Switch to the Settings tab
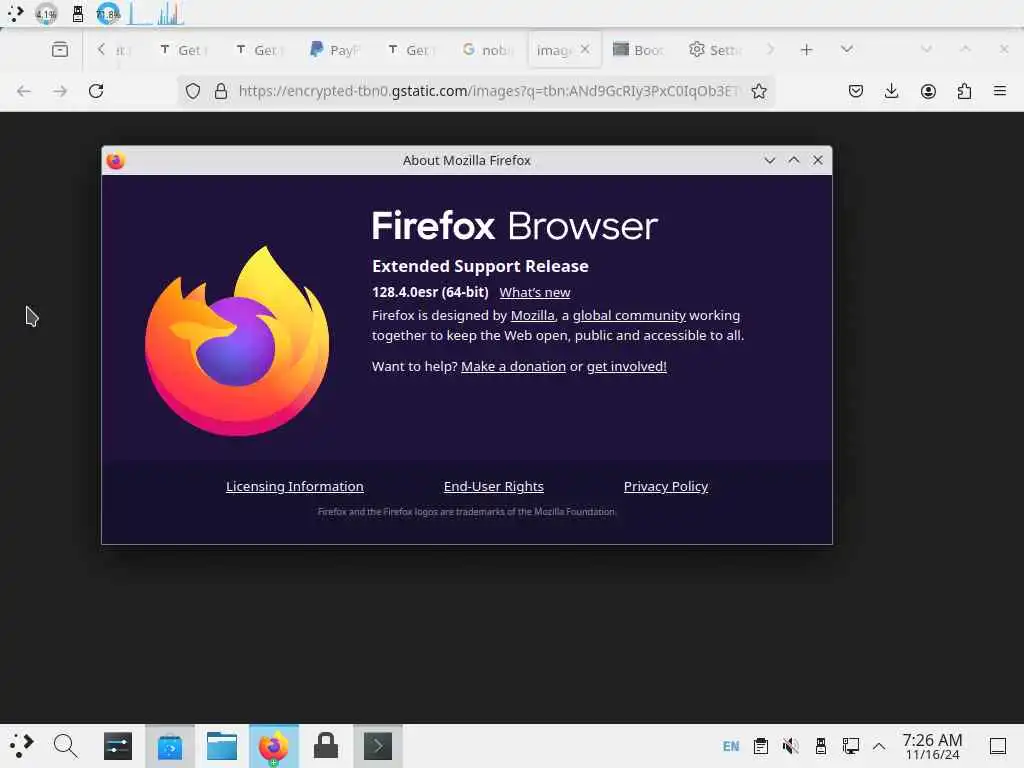 715,50
